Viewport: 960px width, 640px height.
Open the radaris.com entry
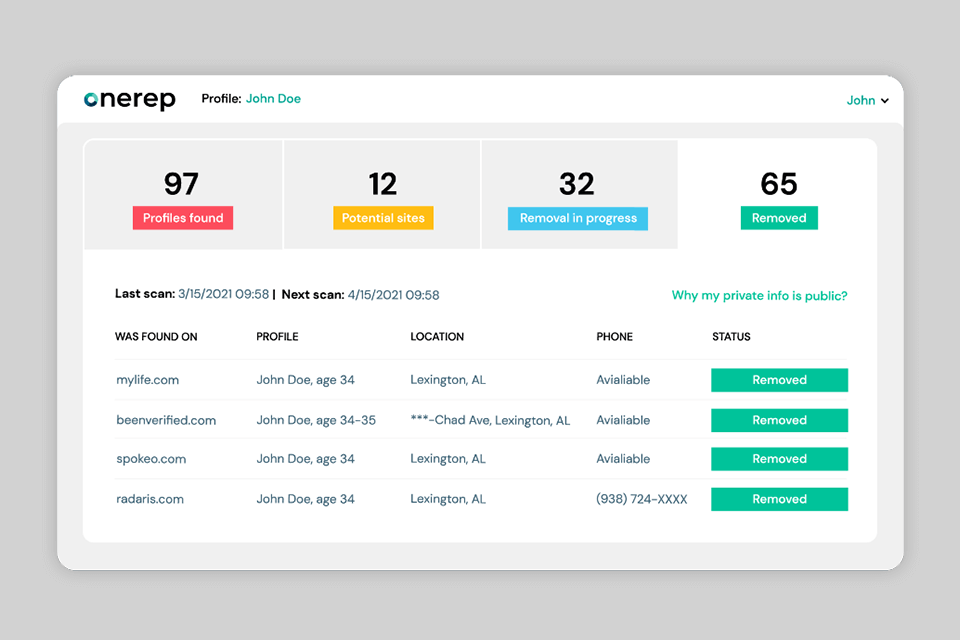150,499
